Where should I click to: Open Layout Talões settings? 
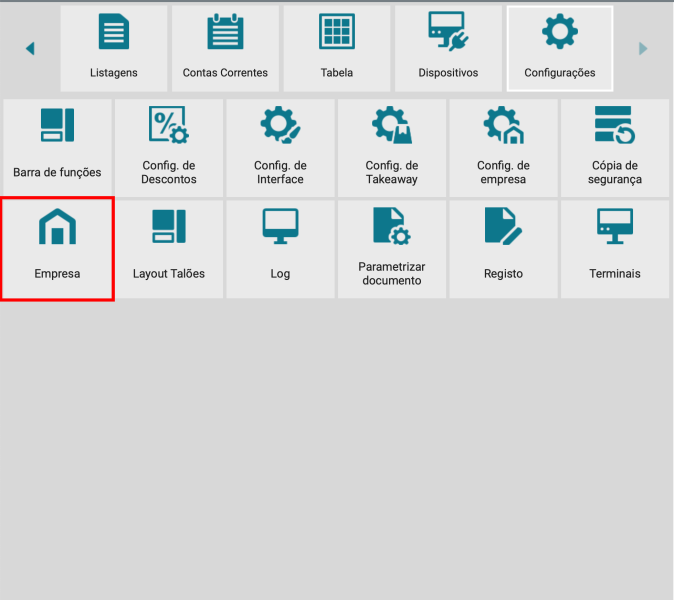pyautogui.click(x=169, y=249)
